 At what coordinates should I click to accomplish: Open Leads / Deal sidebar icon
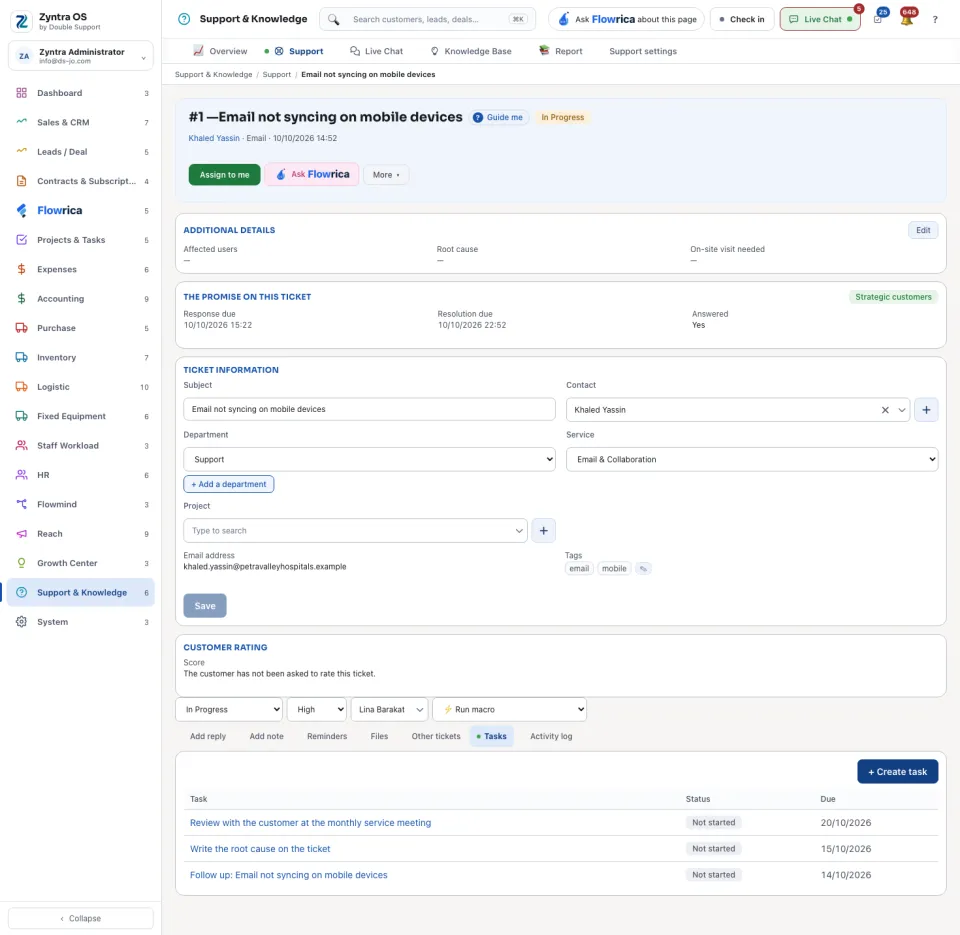pos(21,152)
